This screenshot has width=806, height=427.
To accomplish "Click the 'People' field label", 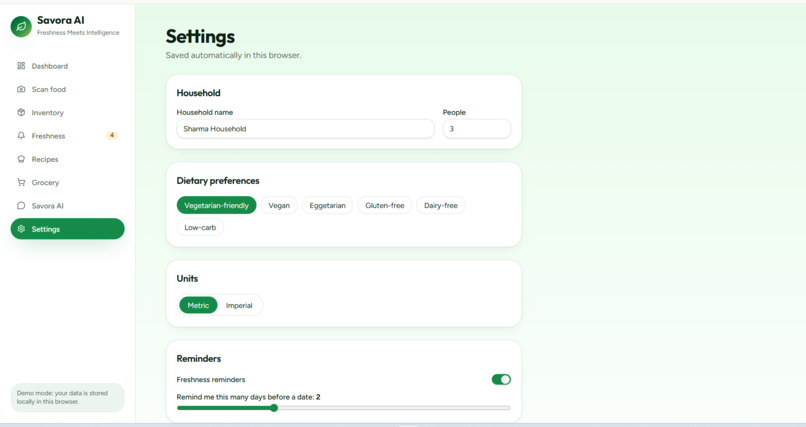I will (x=454, y=112).
